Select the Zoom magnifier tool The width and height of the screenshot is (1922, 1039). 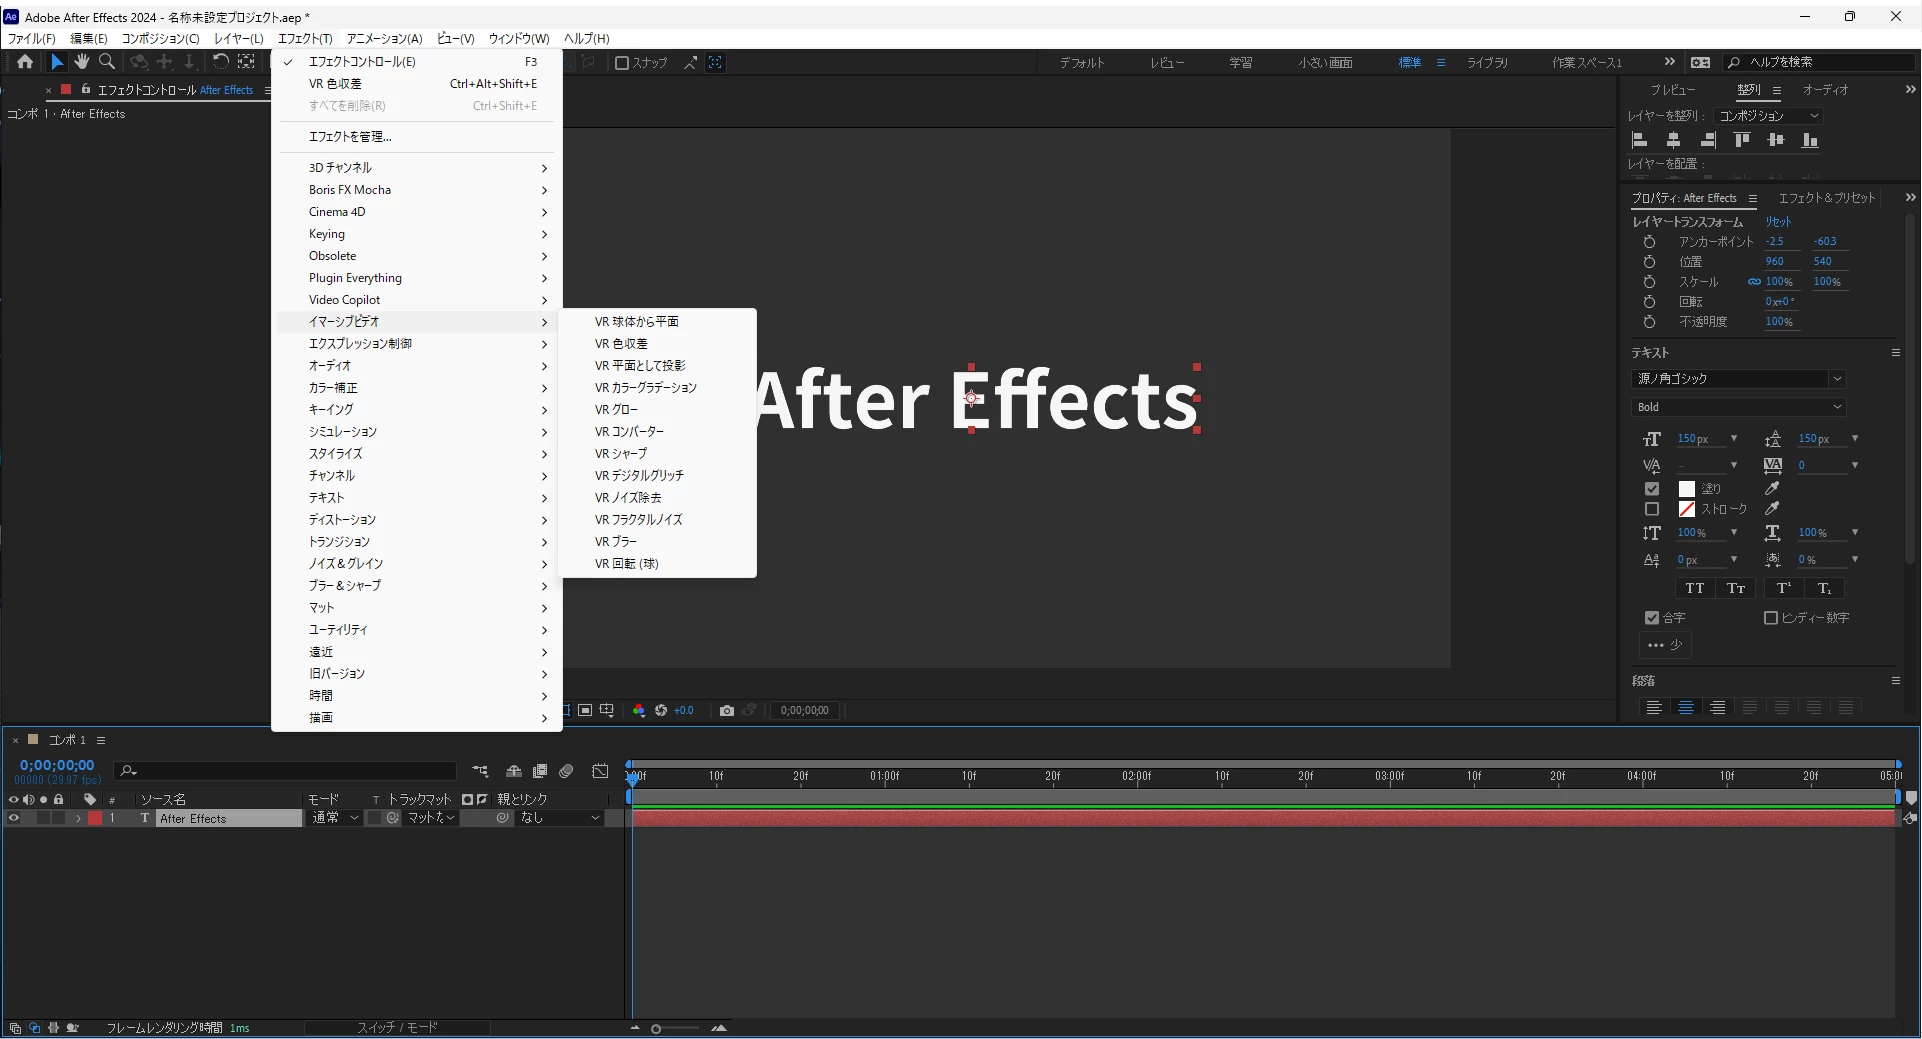(x=107, y=62)
